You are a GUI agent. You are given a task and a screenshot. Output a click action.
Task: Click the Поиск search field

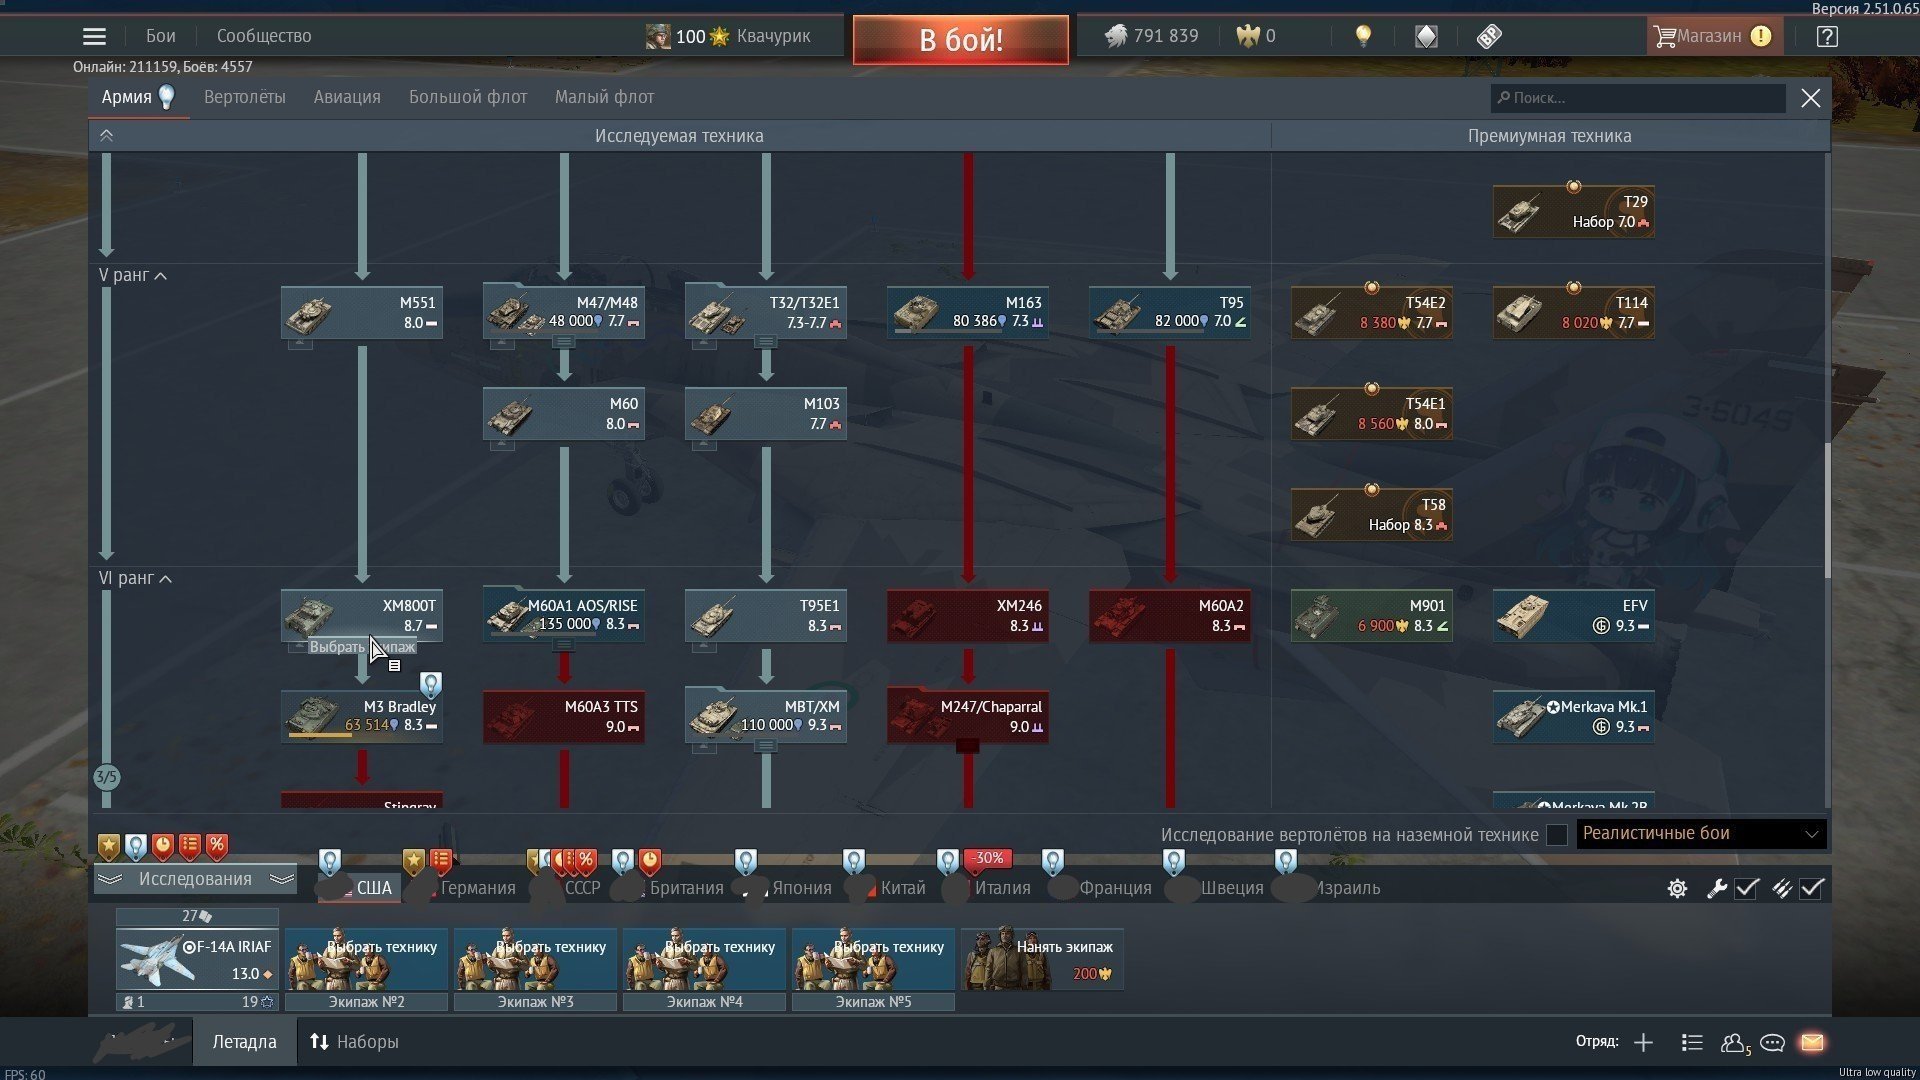click(x=1640, y=98)
